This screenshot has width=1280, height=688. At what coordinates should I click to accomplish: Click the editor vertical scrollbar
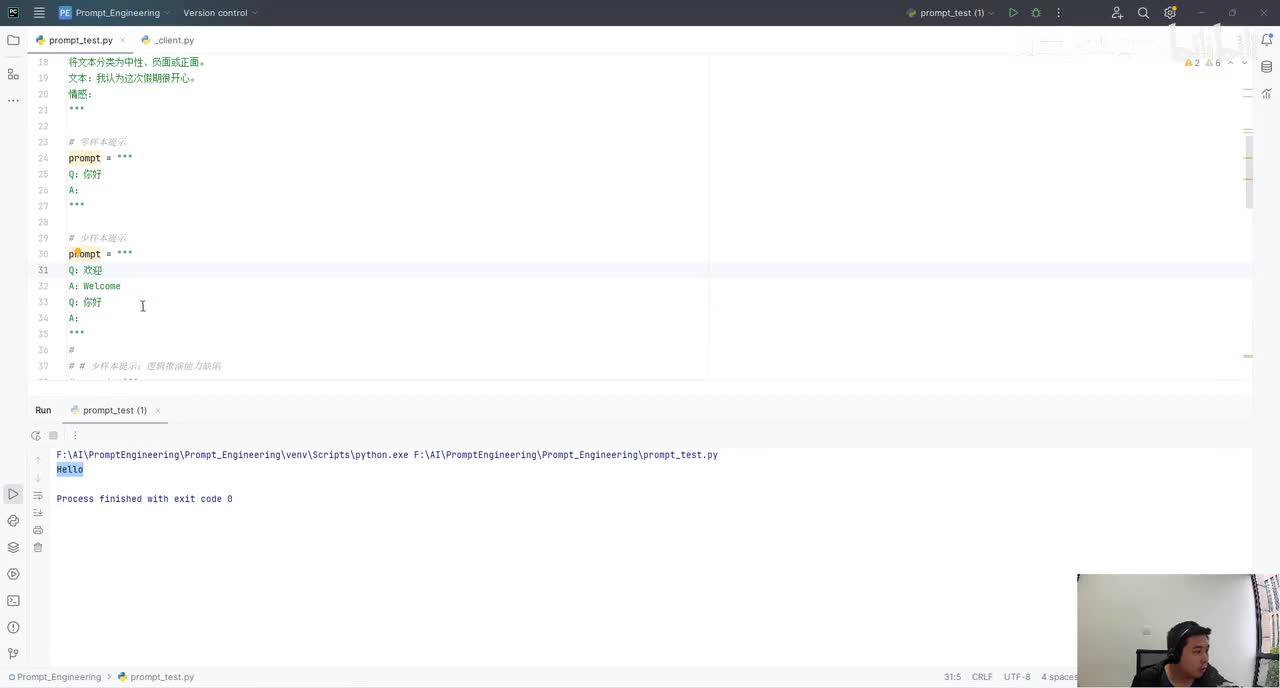click(1249, 170)
